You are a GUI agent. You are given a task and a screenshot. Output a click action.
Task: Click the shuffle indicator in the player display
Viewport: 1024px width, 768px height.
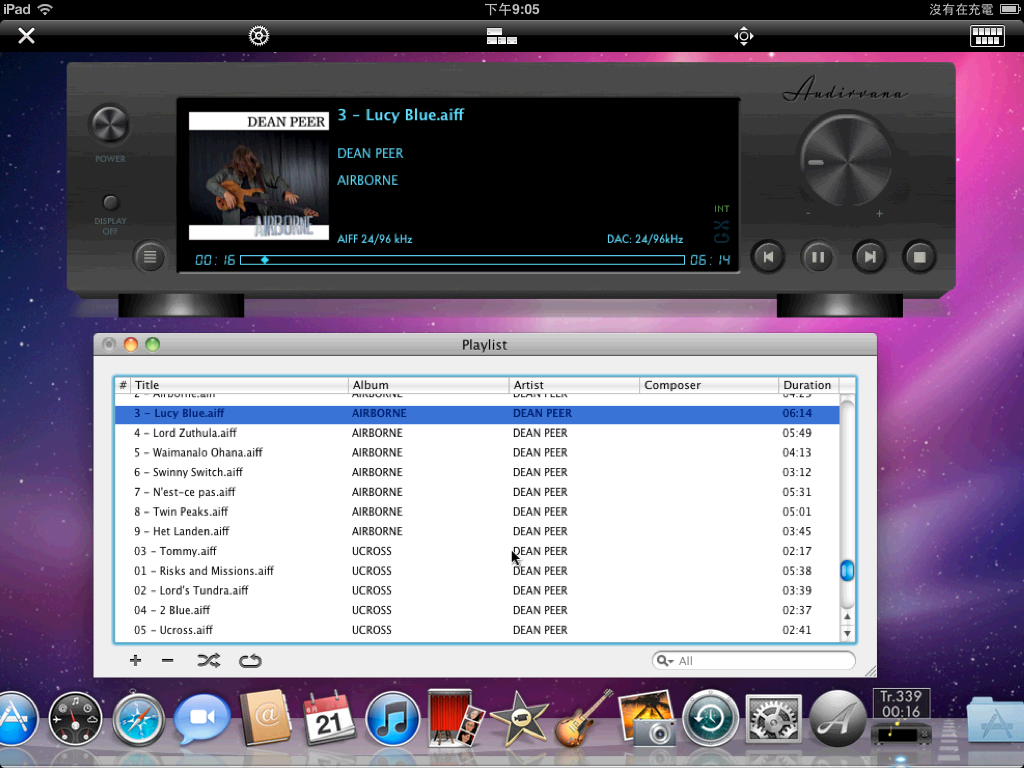(721, 225)
